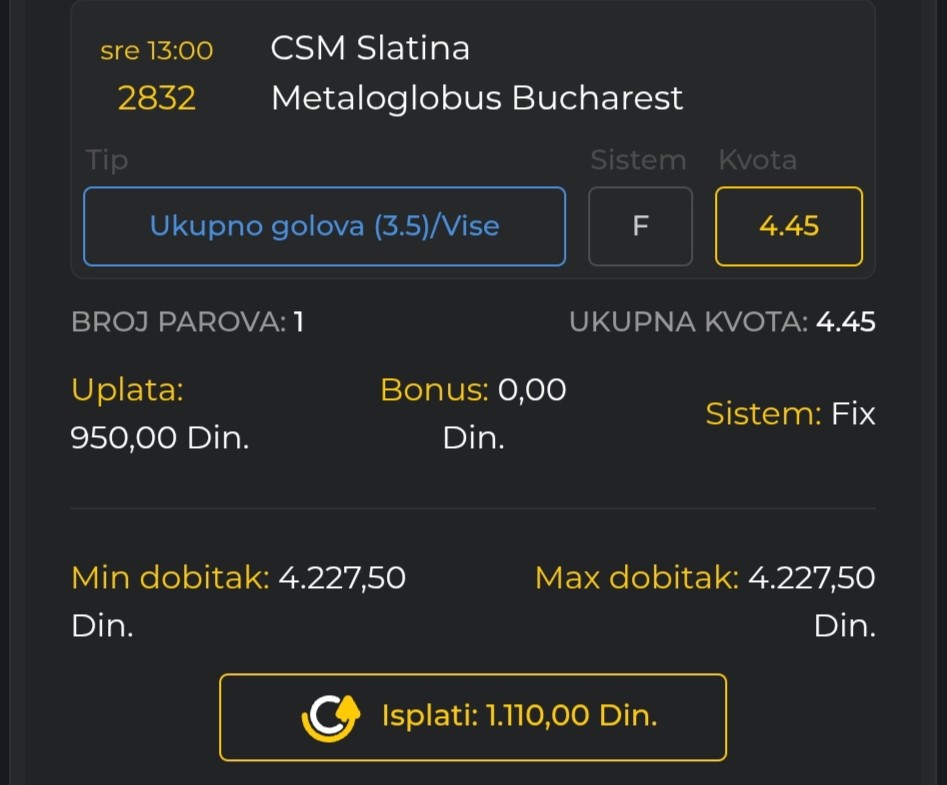Select the Ukupno golova (3.5)/Vise tip

pos(324,226)
